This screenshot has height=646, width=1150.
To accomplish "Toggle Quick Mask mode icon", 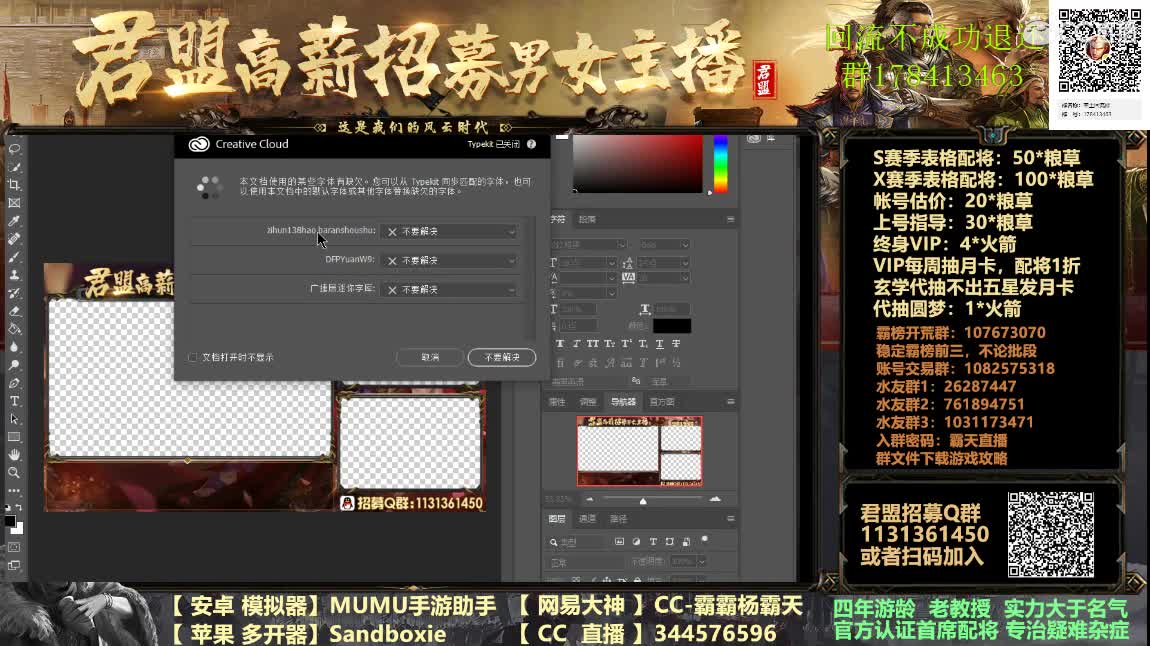I will [x=15, y=547].
